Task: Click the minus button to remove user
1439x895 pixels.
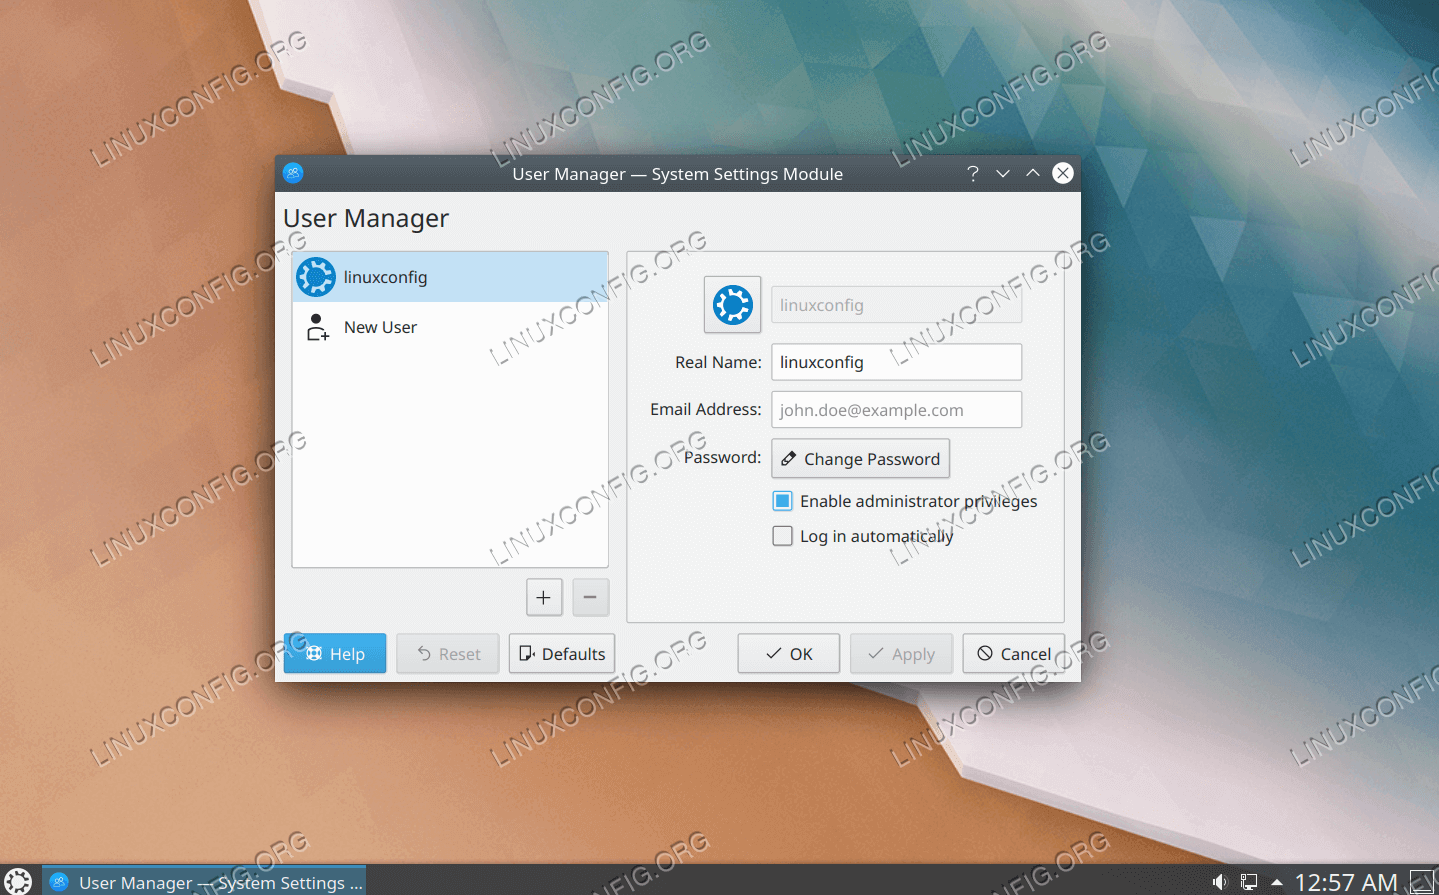Action: point(590,597)
